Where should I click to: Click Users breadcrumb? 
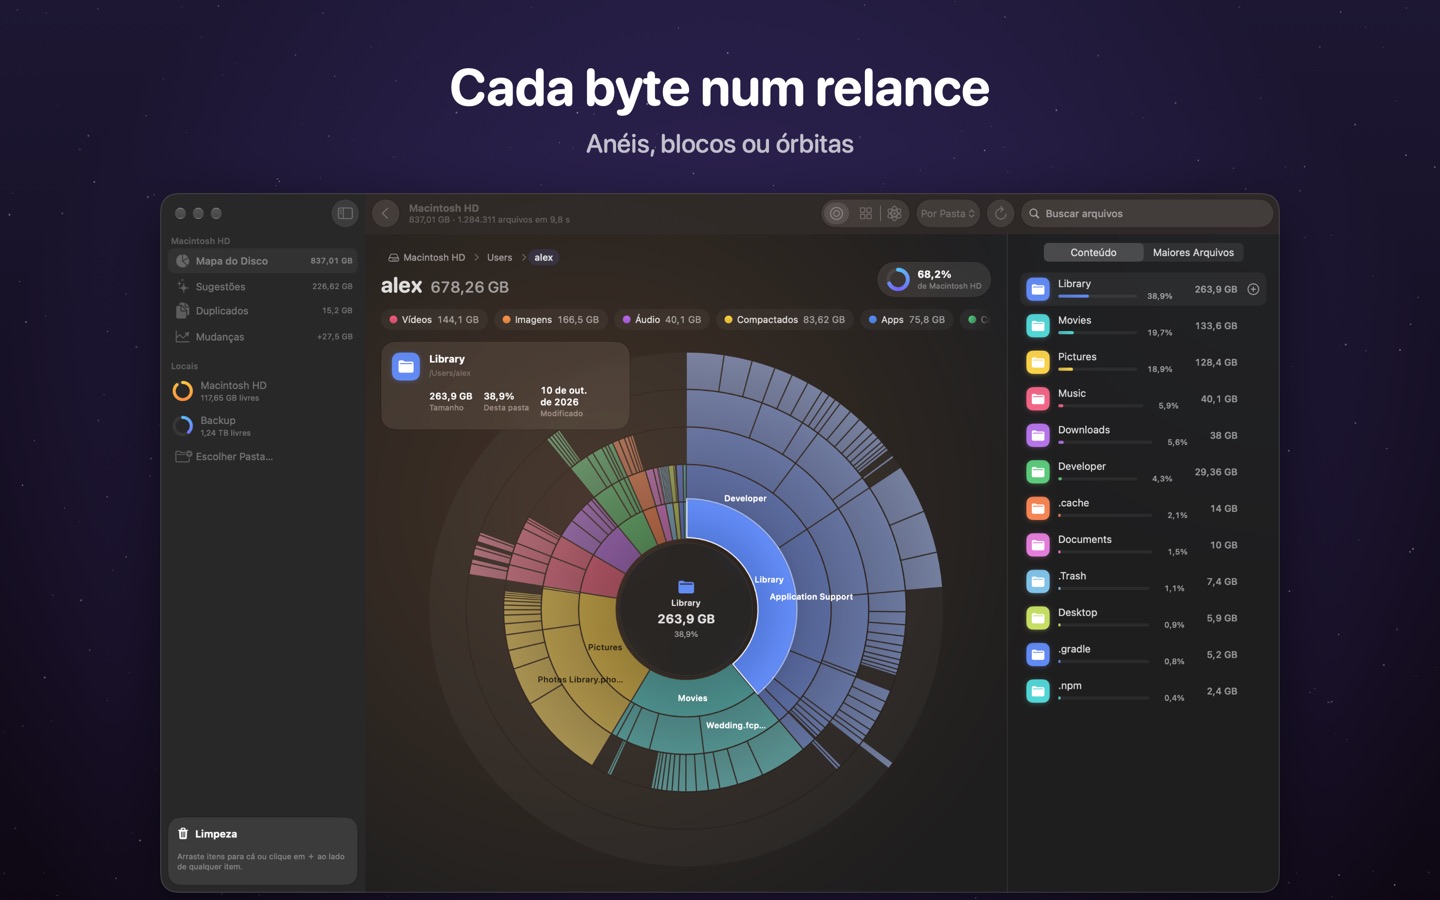499,257
